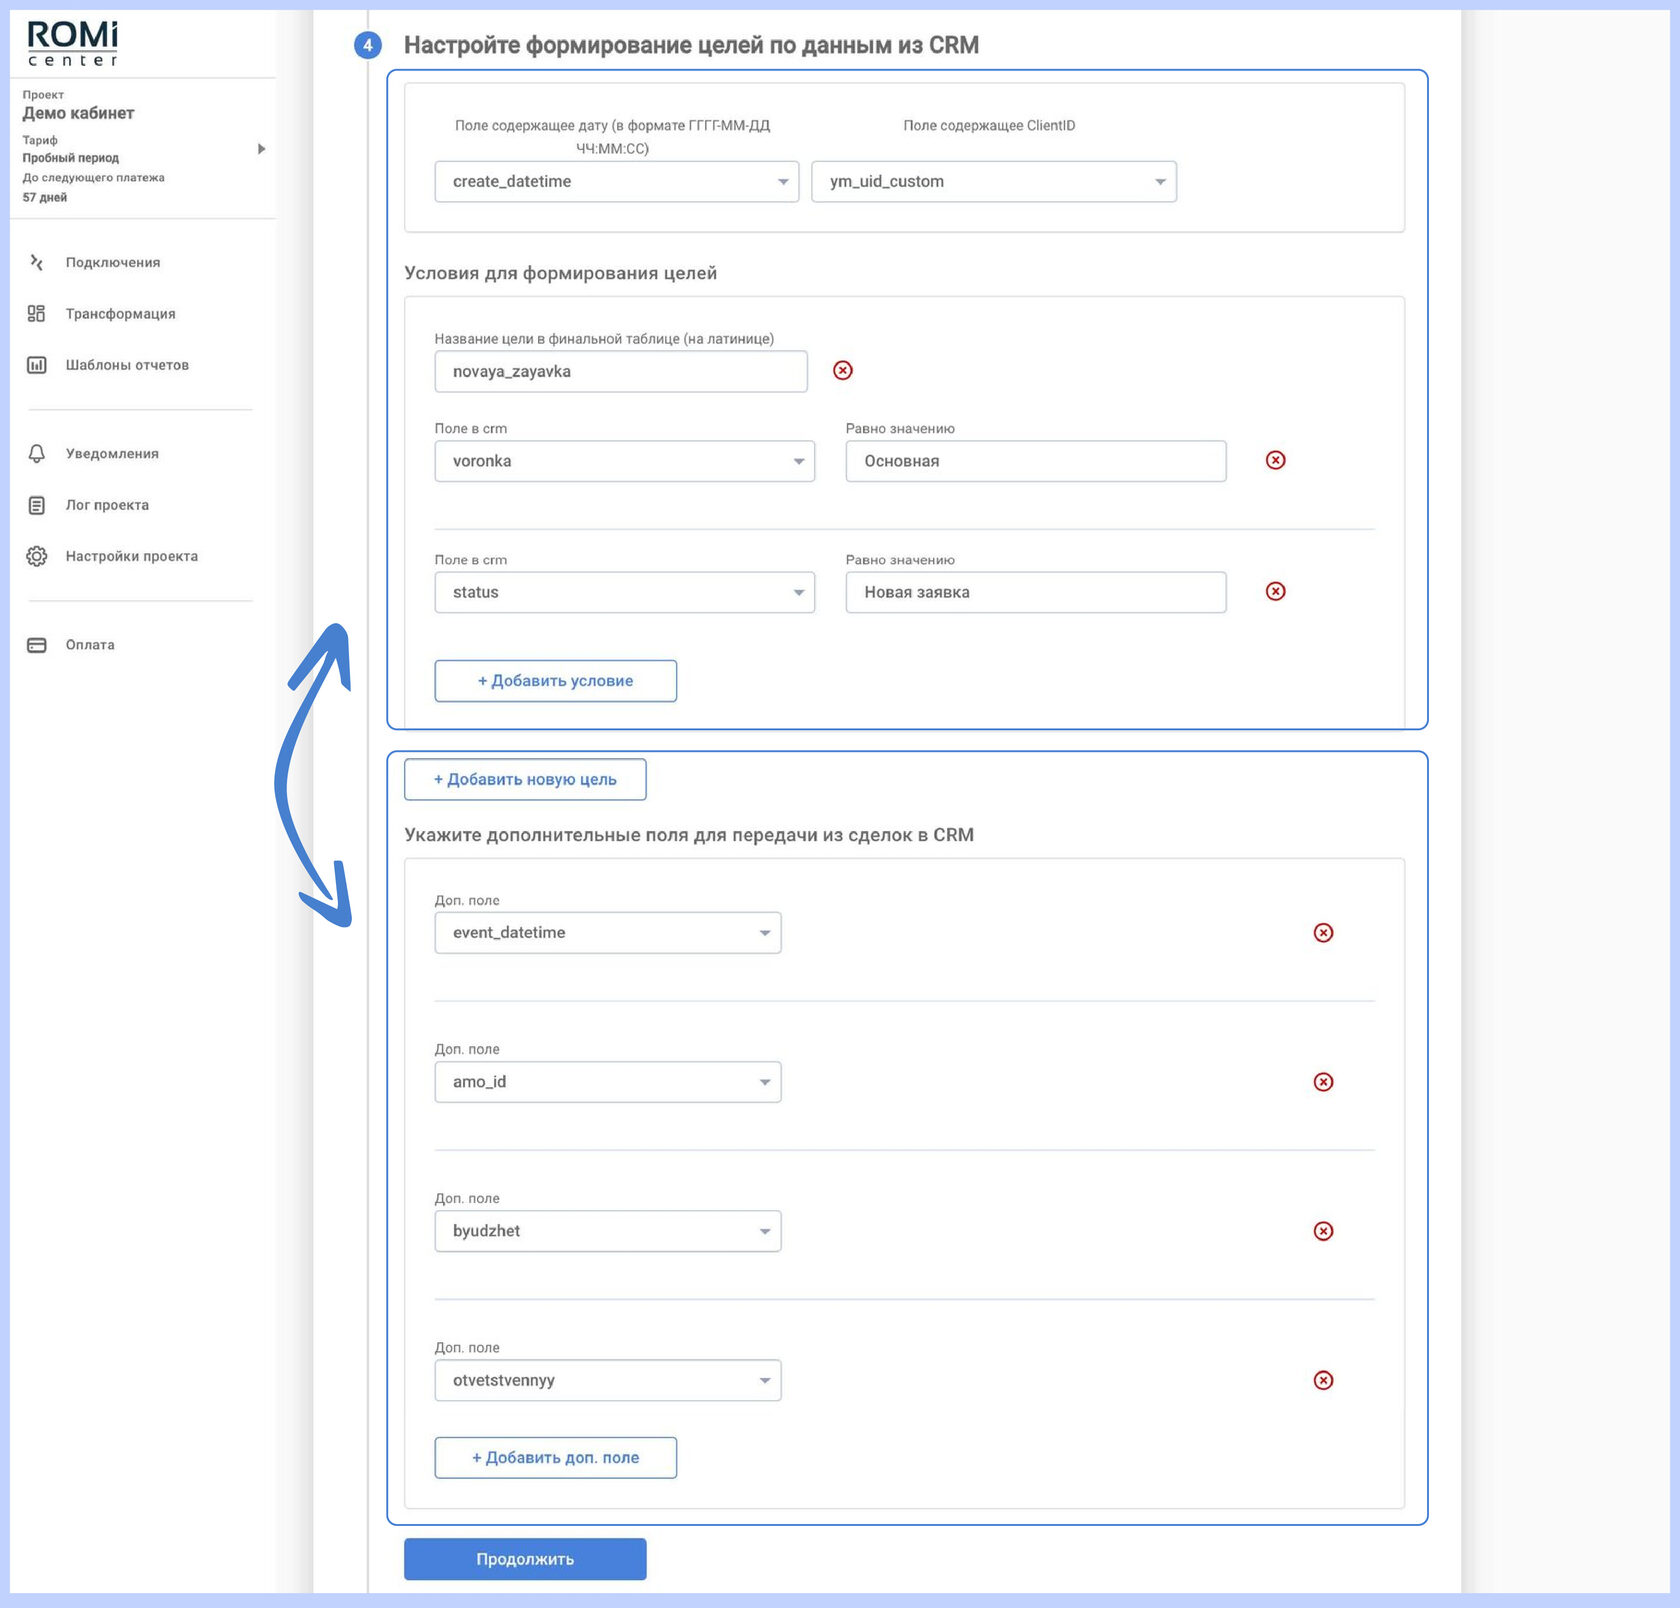Viewport: 1680px width, 1608px height.
Task: Click the Трансформация sidebar icon
Action: click(37, 314)
